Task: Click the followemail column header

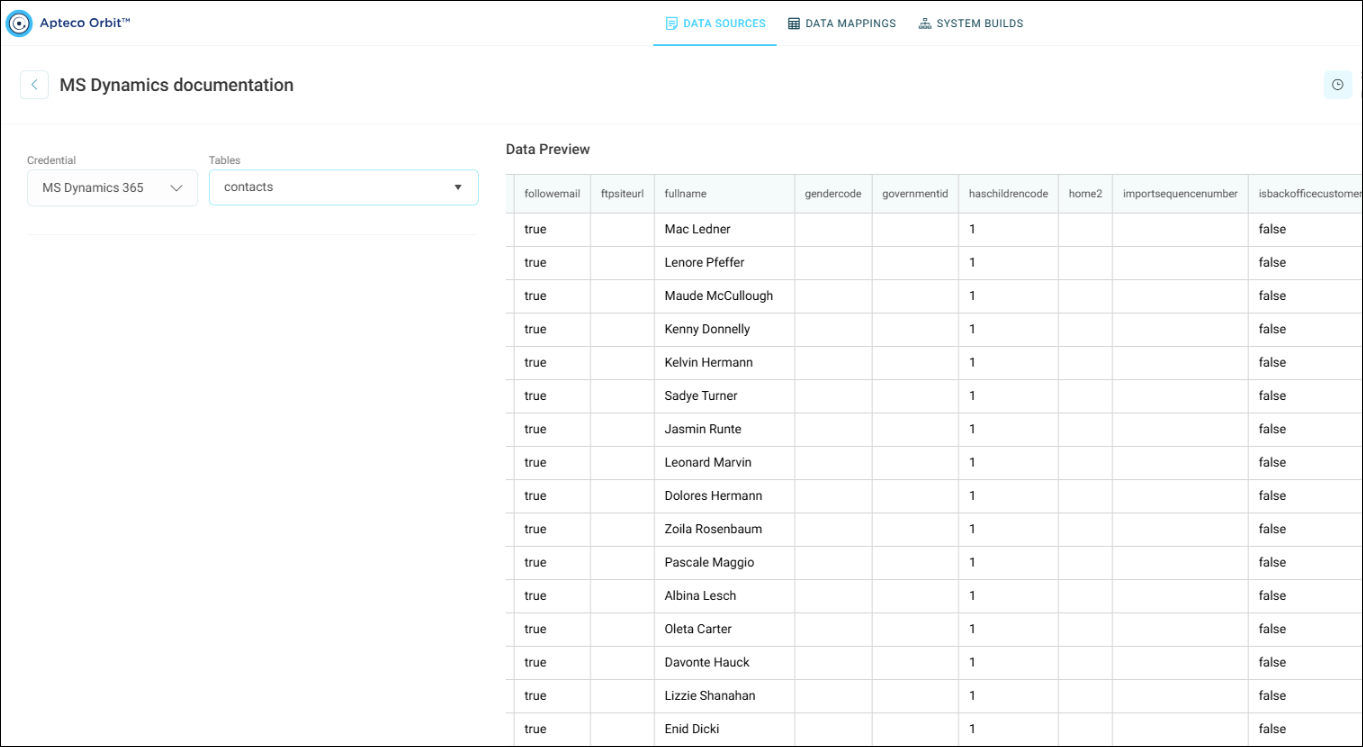Action: [x=552, y=194]
